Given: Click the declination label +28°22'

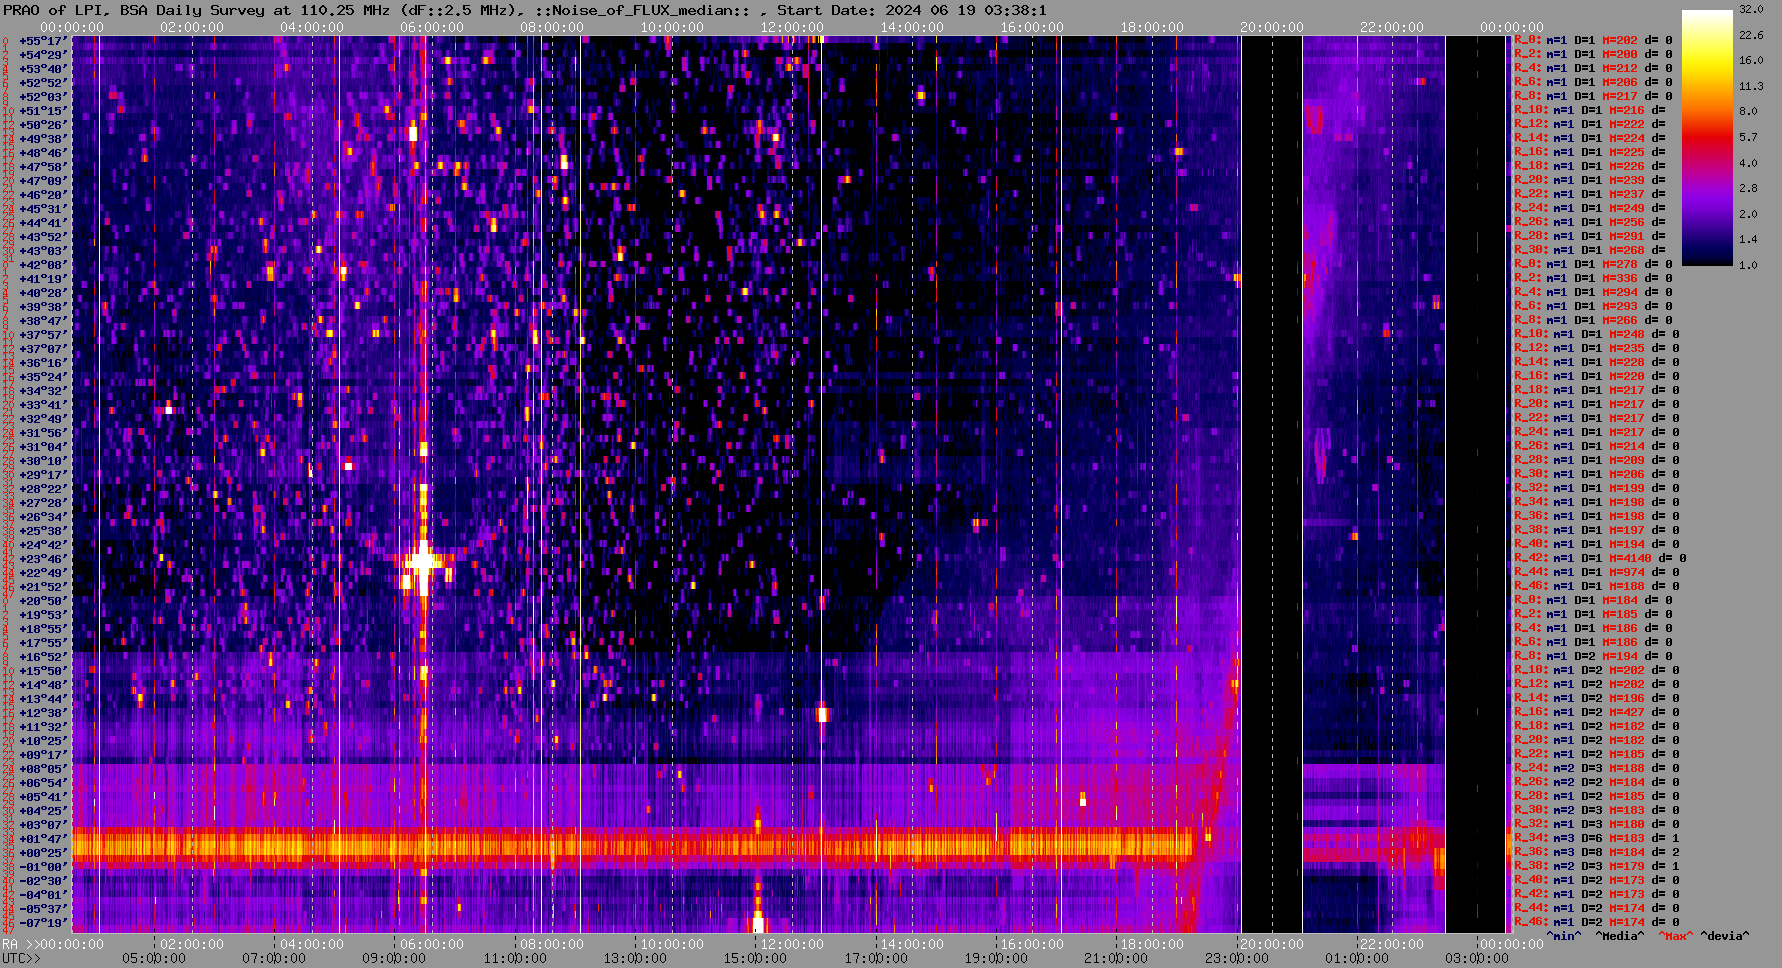Looking at the screenshot, I should click(43, 489).
